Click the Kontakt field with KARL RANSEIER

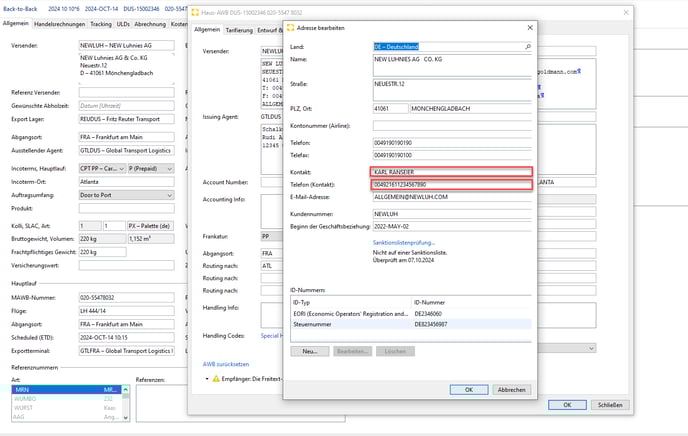point(452,172)
